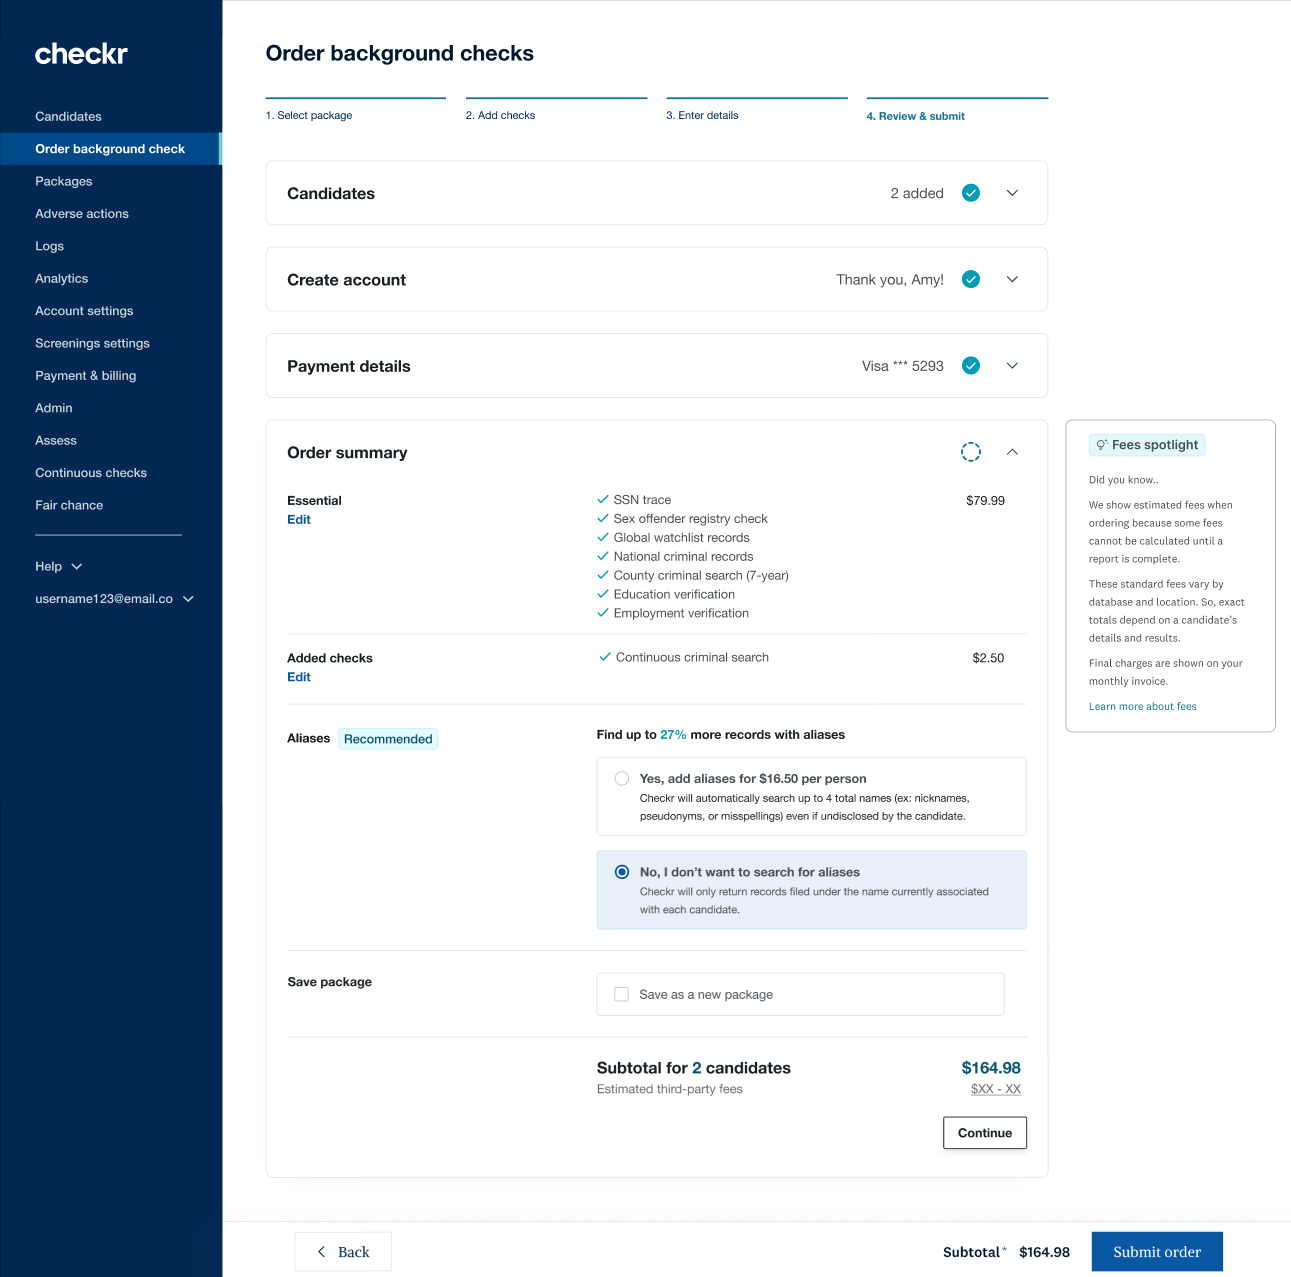
Task: Go to step 4. Review & submit
Action: coord(915,116)
